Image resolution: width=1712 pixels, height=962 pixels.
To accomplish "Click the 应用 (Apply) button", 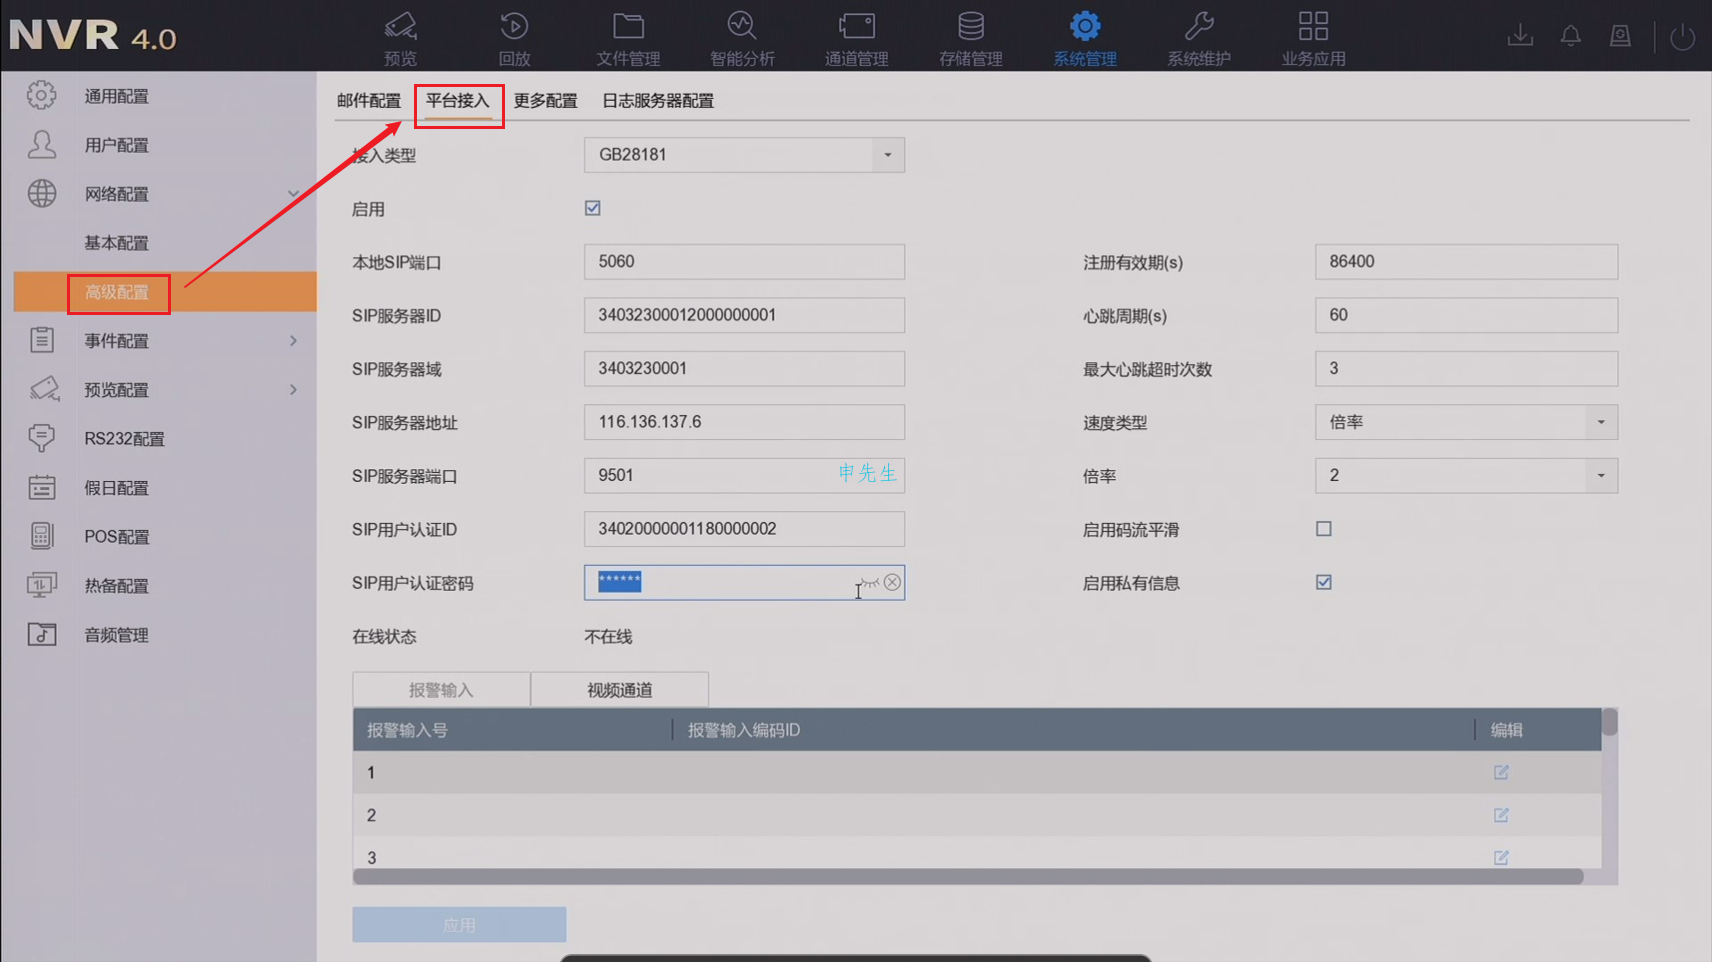I will point(458,924).
